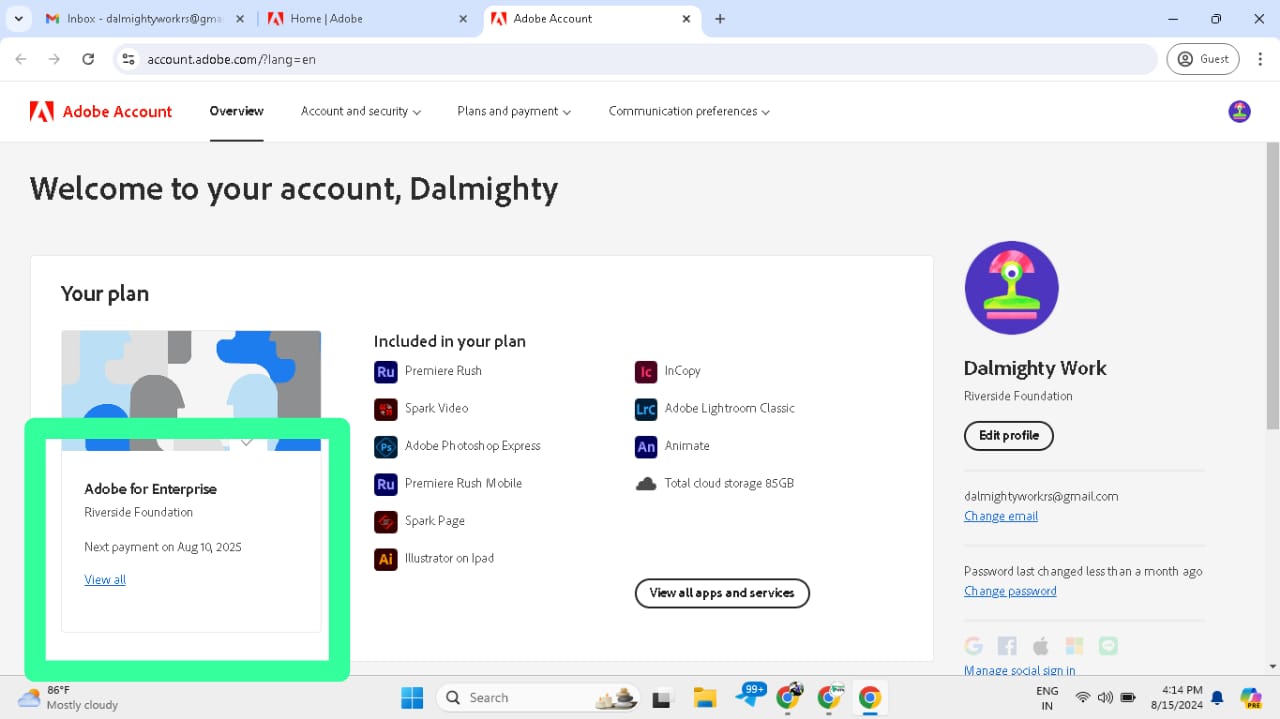Expand the Account and security menu

(x=361, y=111)
